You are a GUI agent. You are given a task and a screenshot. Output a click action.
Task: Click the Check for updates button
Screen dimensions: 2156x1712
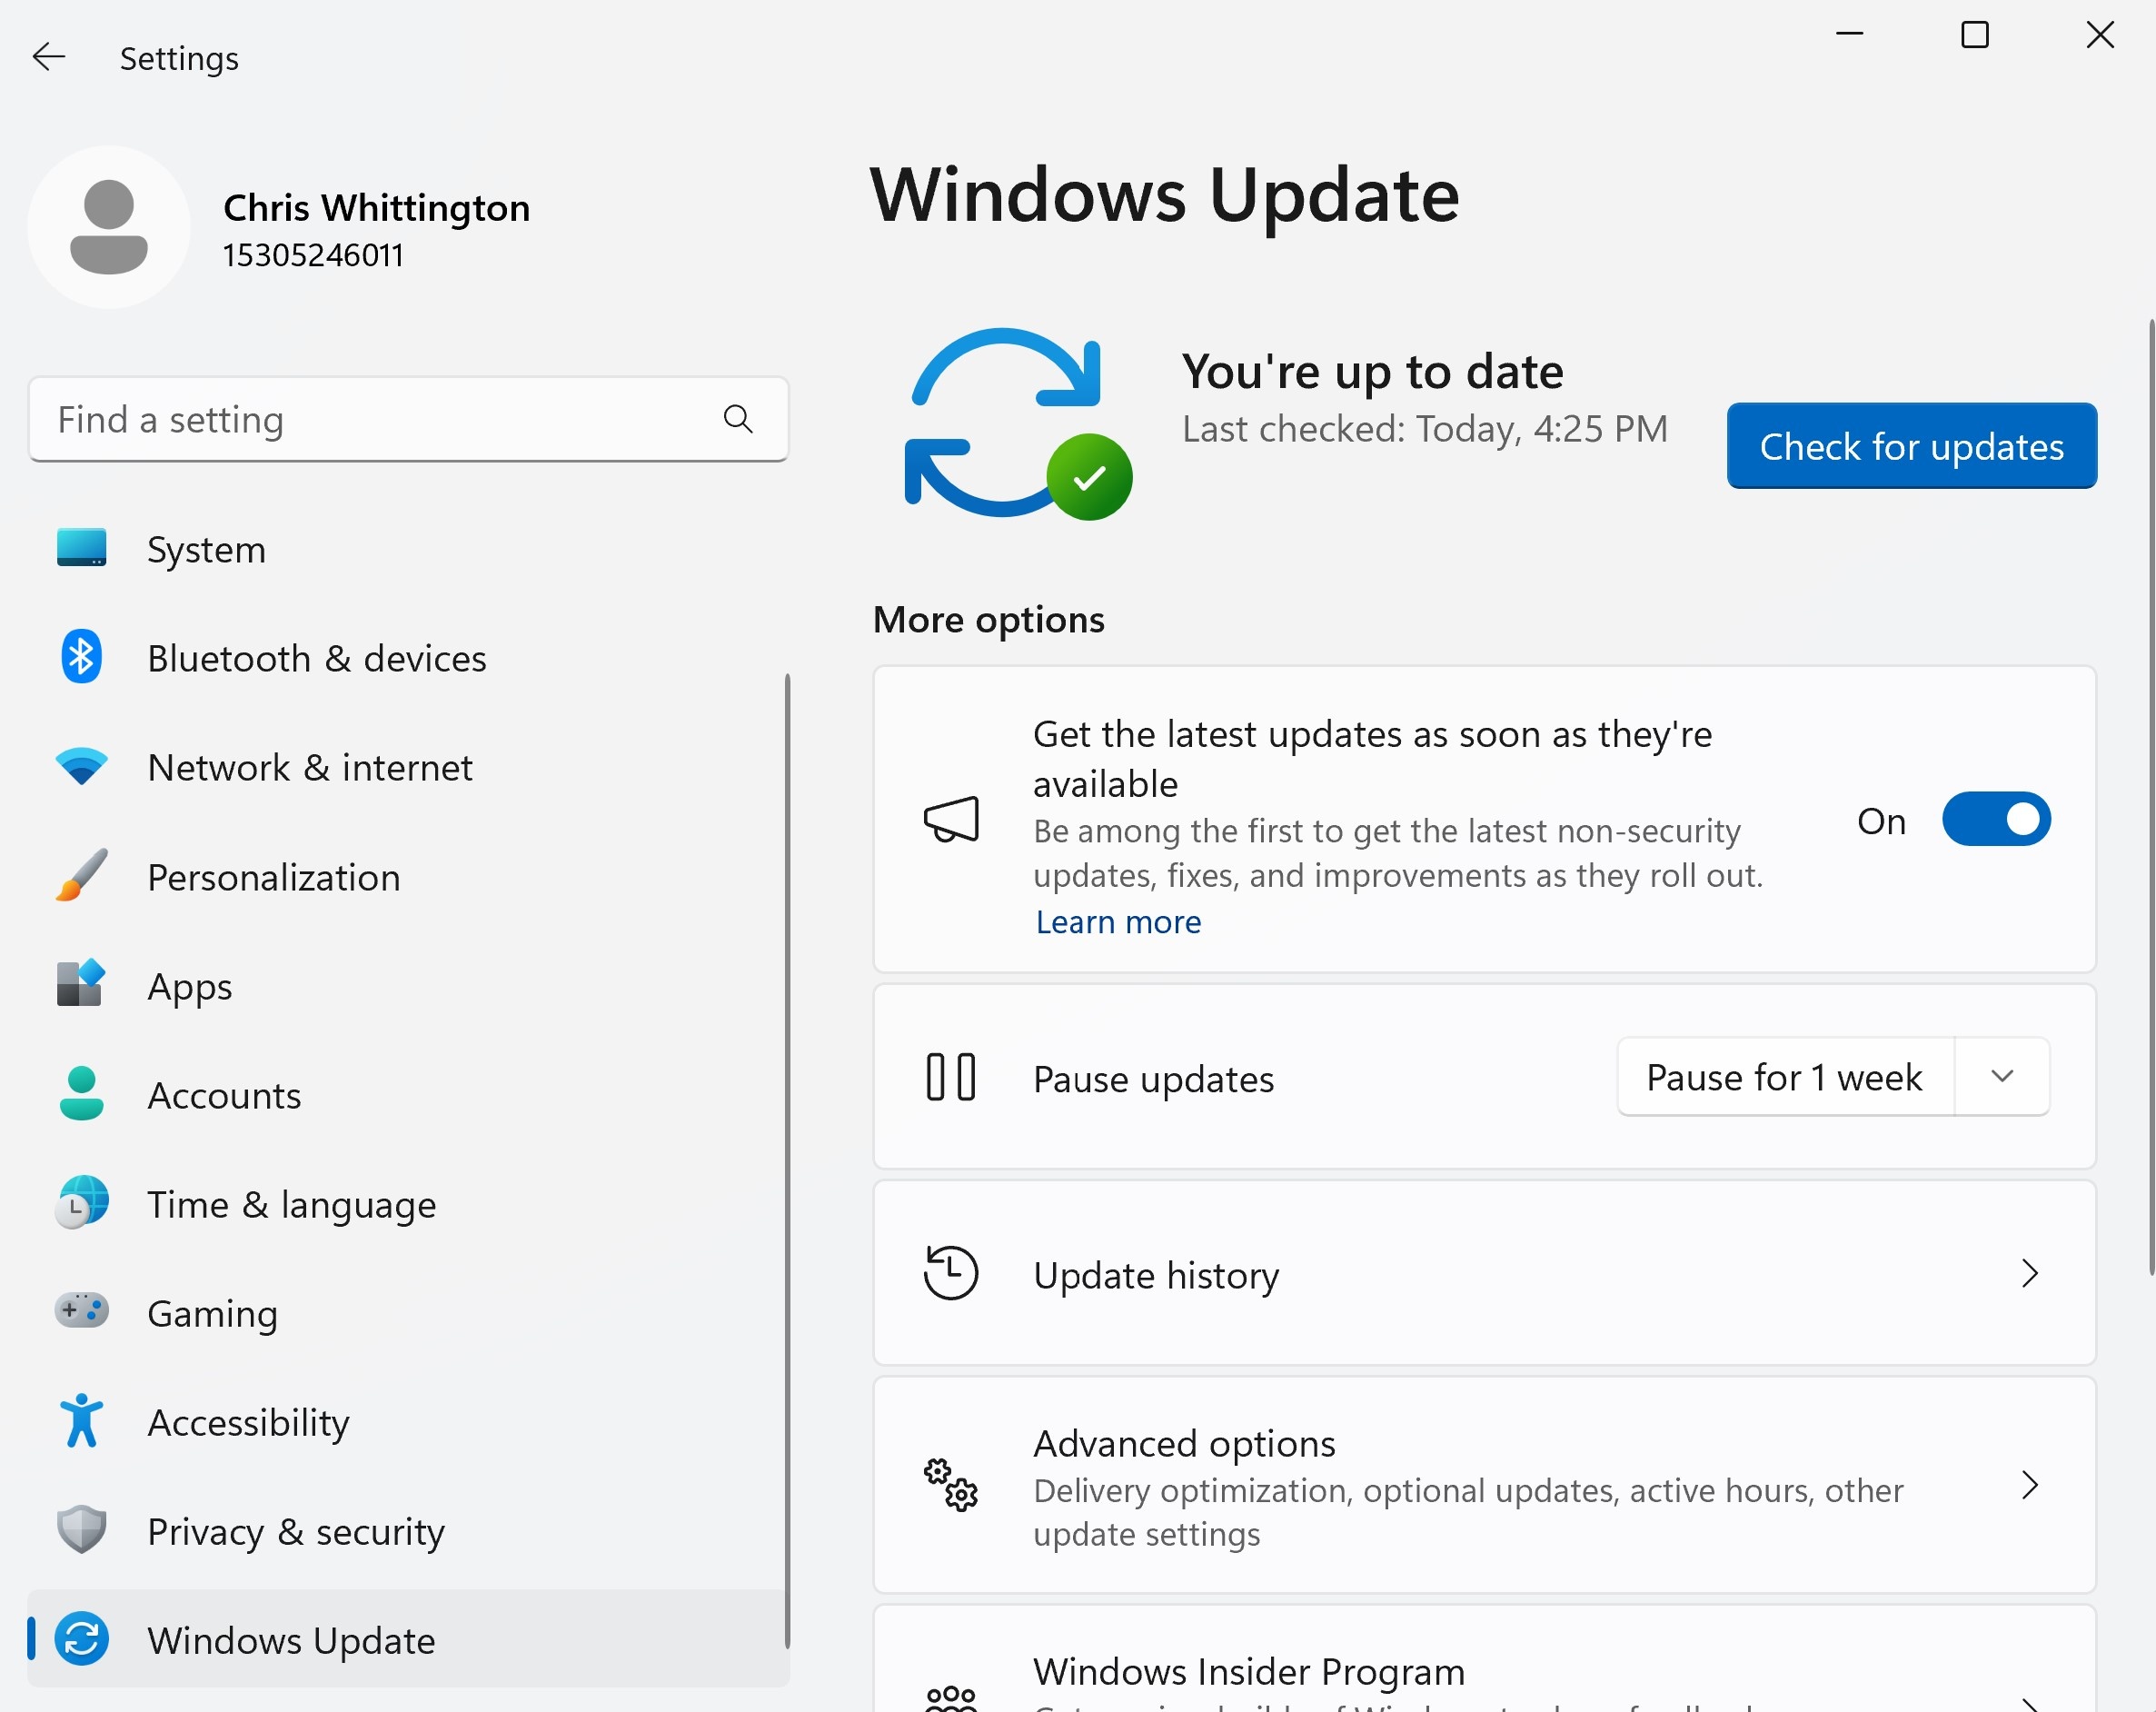[1911, 446]
